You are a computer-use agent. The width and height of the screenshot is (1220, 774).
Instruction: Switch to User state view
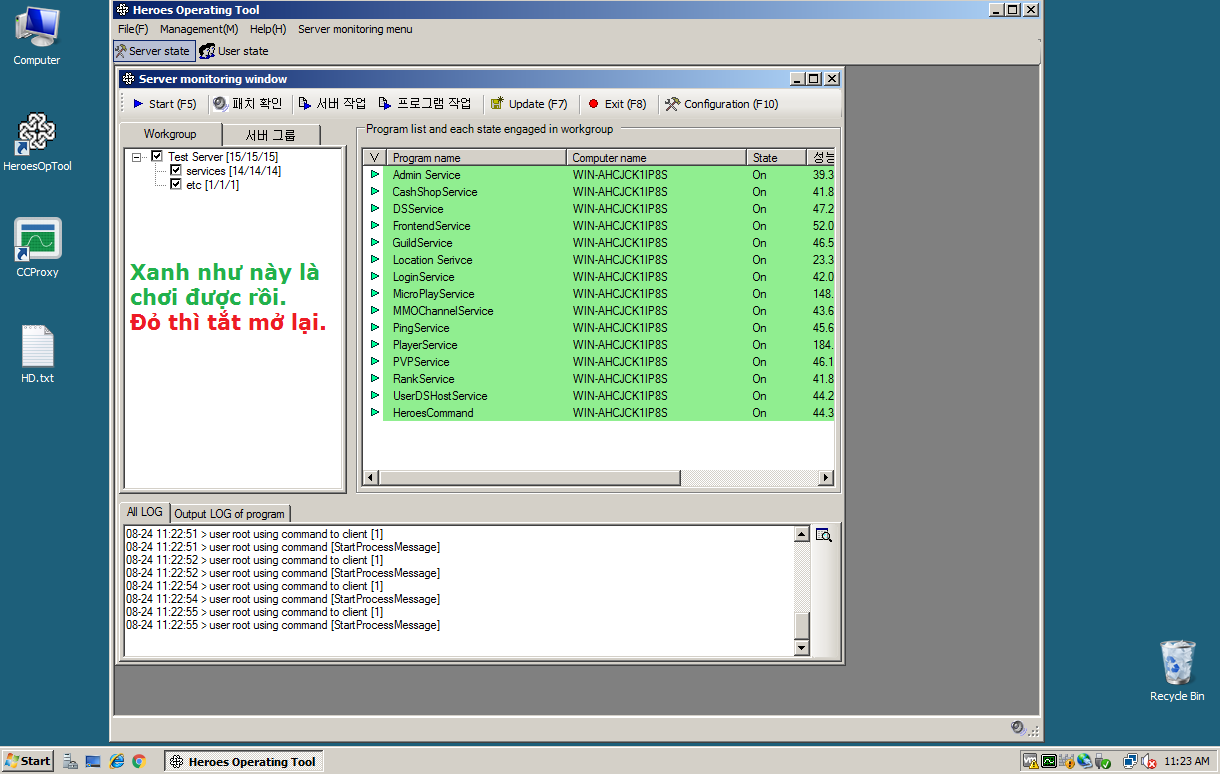(235, 51)
